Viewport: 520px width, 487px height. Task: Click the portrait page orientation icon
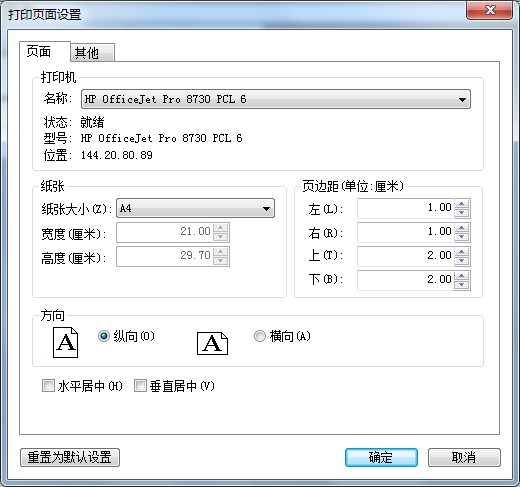pyautogui.click(x=66, y=342)
